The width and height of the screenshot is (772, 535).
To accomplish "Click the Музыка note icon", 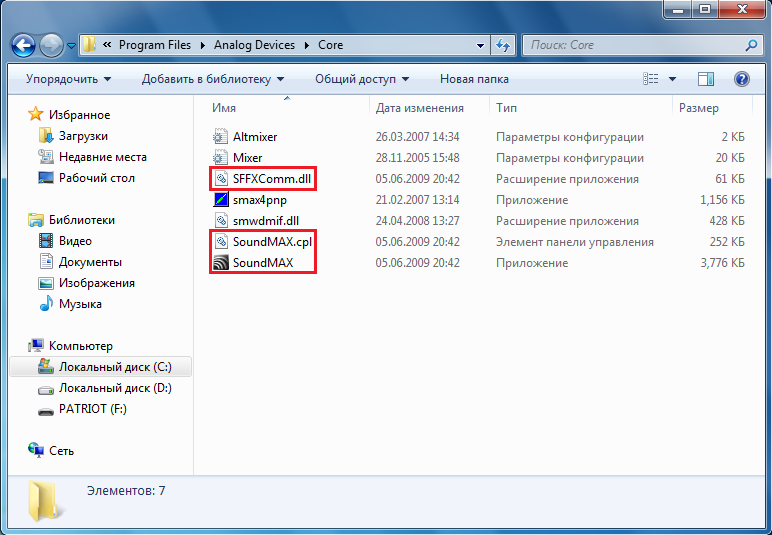I will (46, 304).
